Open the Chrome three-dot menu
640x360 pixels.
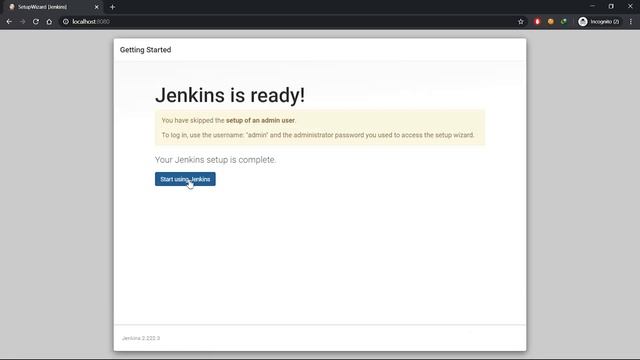(x=631, y=22)
